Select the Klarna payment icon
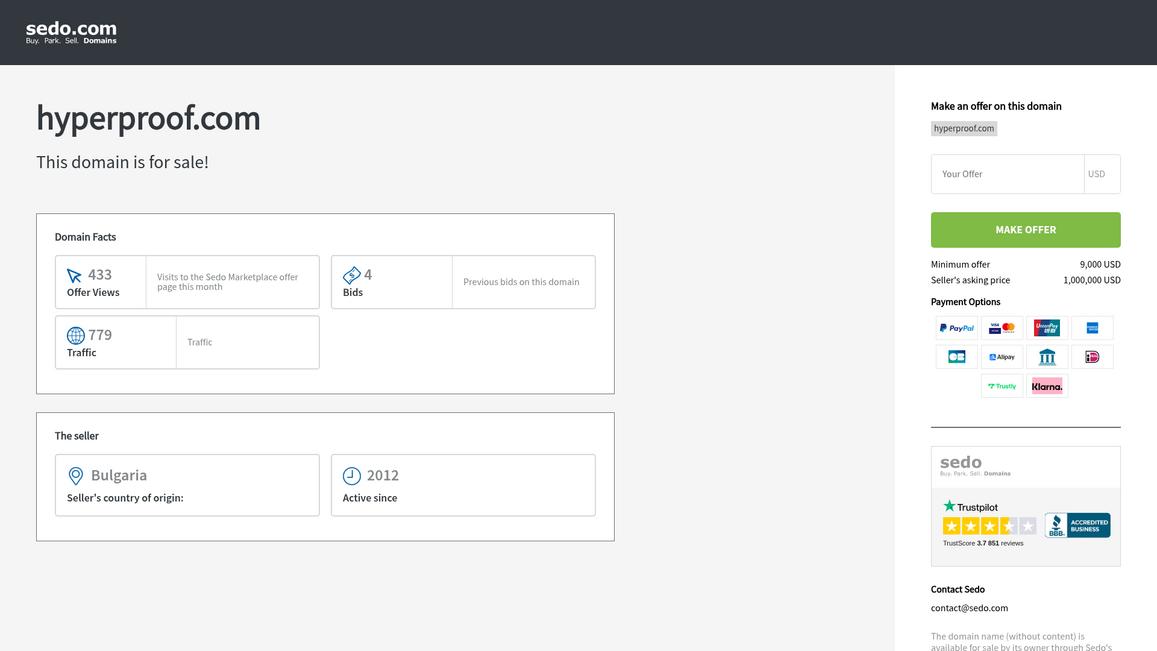Viewport: 1157px width, 651px height. click(1047, 386)
